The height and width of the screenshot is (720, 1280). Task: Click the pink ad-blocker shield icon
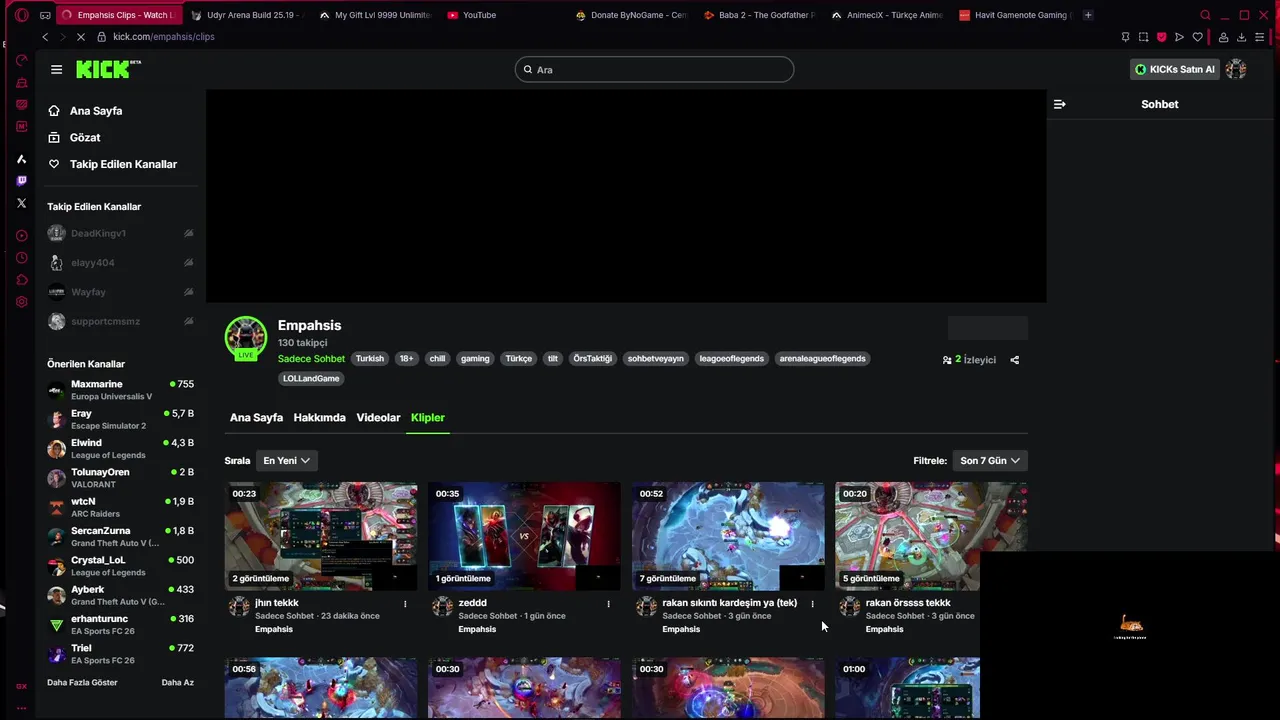pos(1161,37)
